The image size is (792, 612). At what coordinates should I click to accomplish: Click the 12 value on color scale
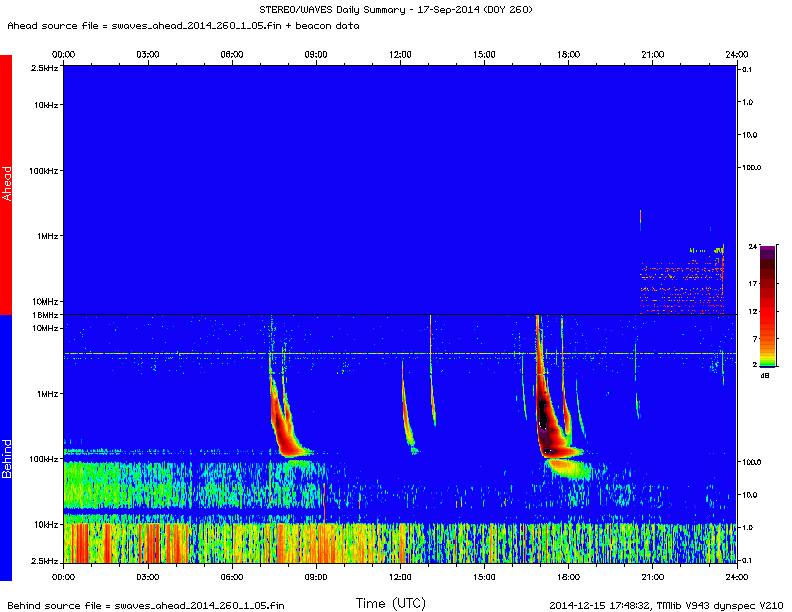click(x=753, y=311)
